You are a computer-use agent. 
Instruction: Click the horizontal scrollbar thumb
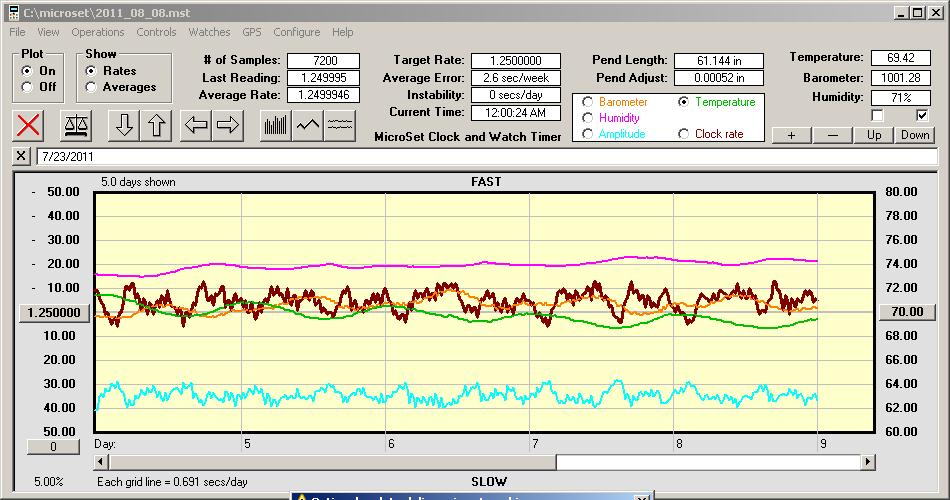(332, 462)
